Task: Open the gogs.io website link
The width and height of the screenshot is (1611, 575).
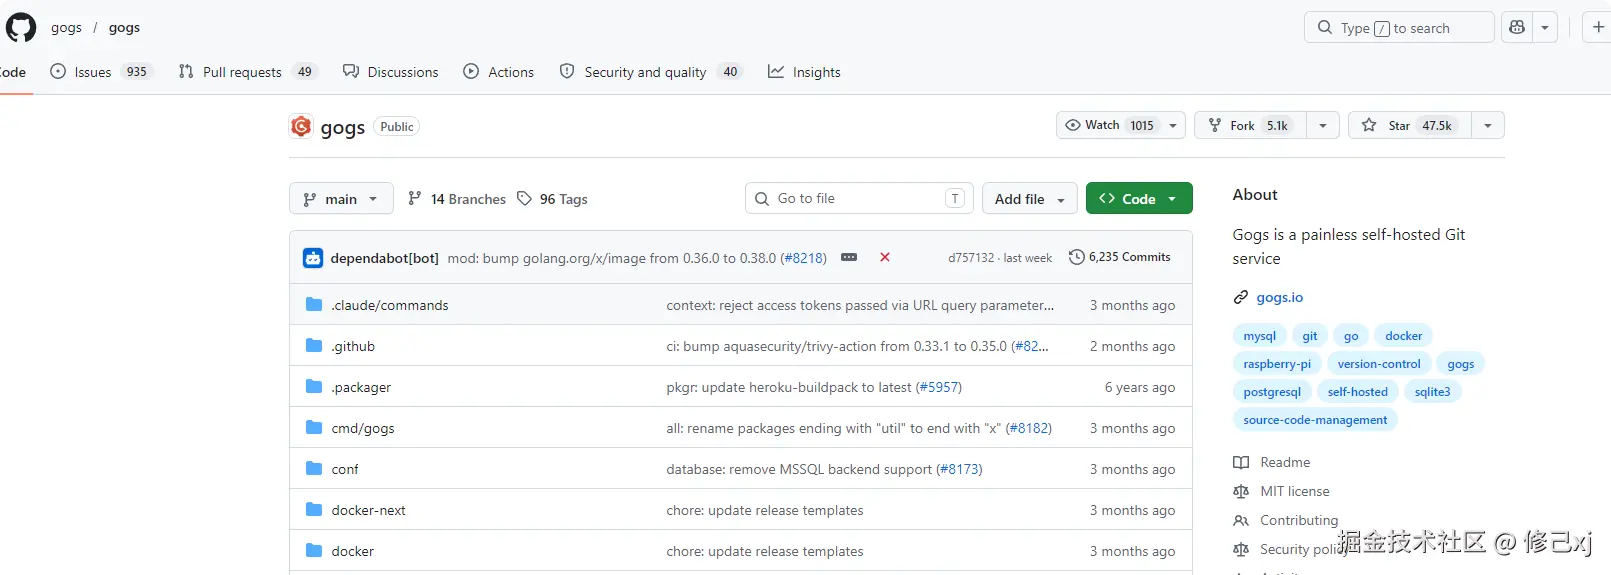Action: coord(1280,297)
